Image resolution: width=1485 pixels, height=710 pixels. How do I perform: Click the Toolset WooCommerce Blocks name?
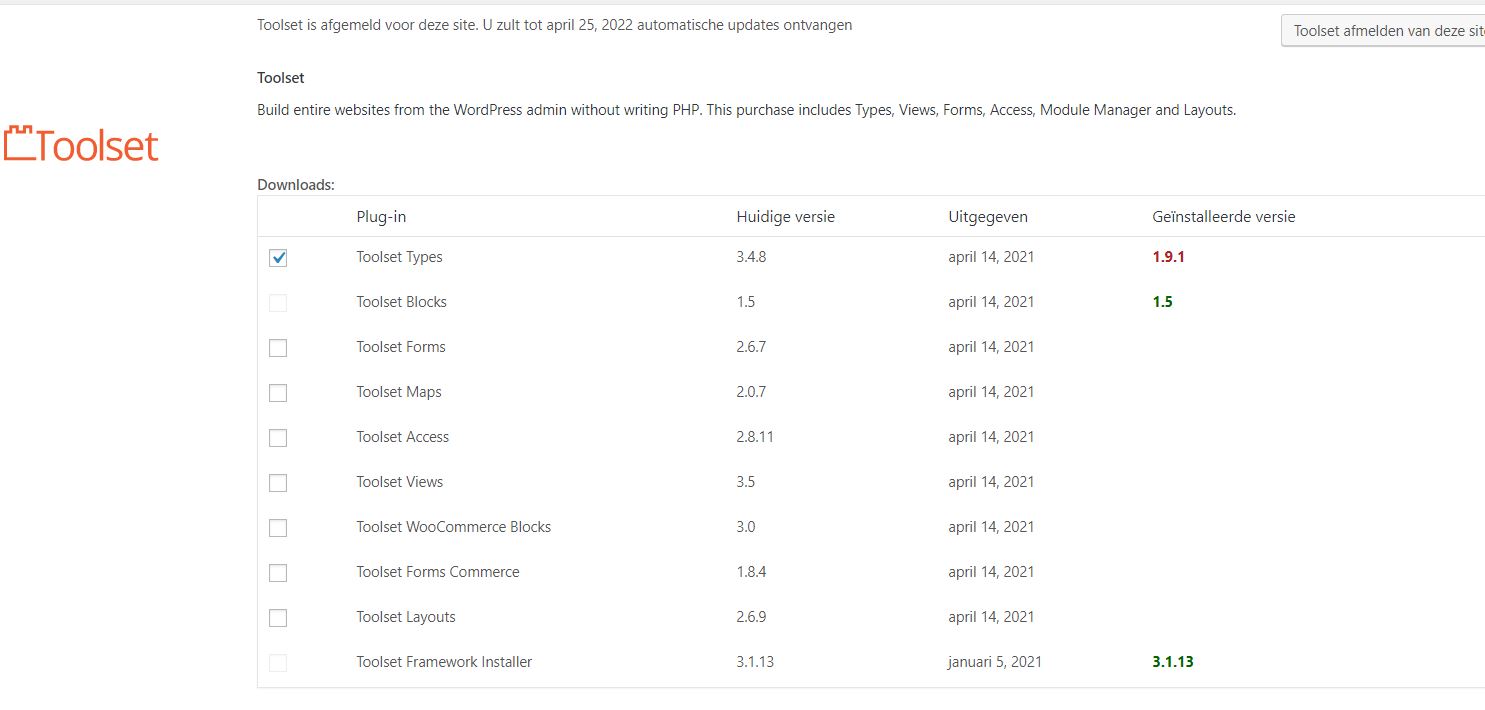point(454,527)
